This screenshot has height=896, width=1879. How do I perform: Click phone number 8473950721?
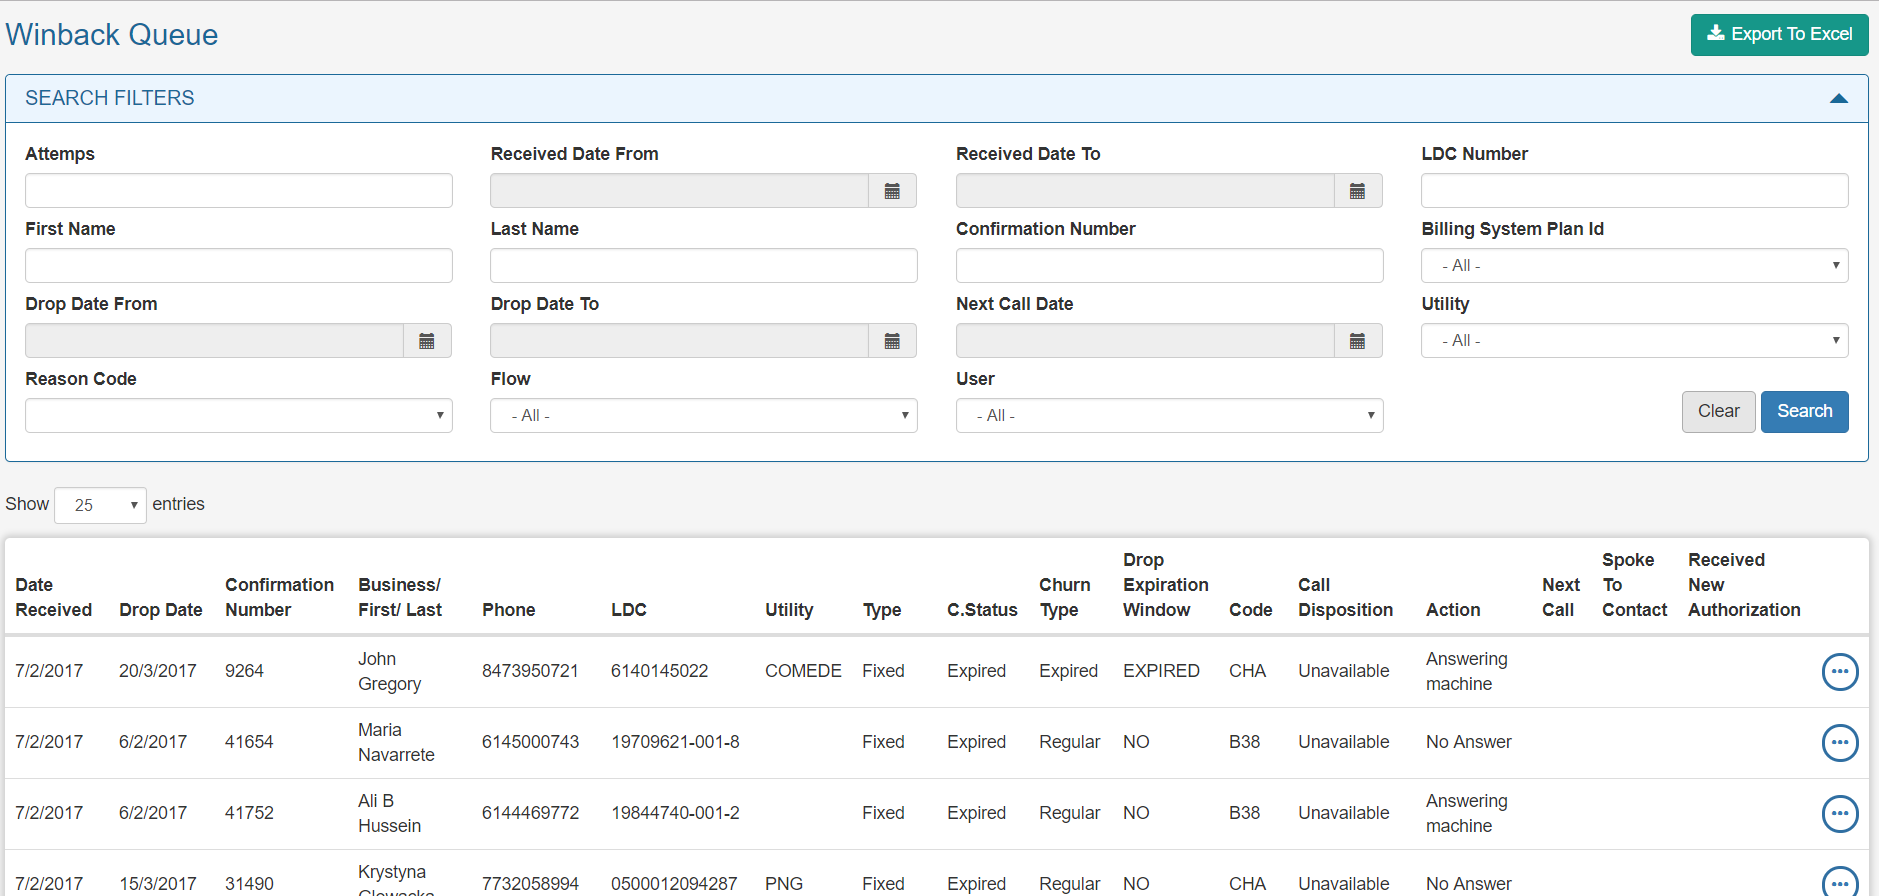(x=530, y=671)
